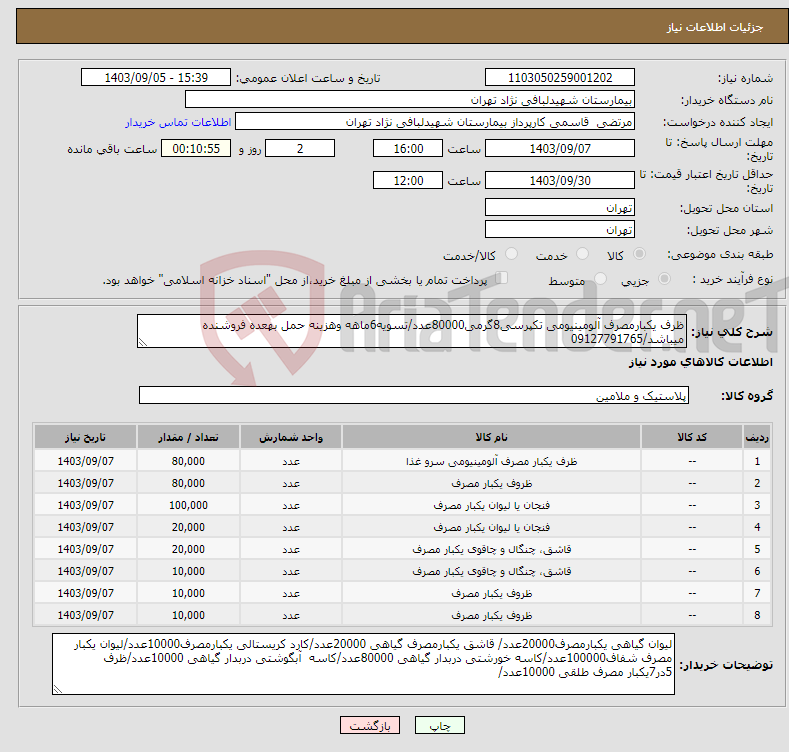Viewport: 789px width, 752px height.
Task: Select the کالا radio button
Action: pyautogui.click(x=639, y=254)
